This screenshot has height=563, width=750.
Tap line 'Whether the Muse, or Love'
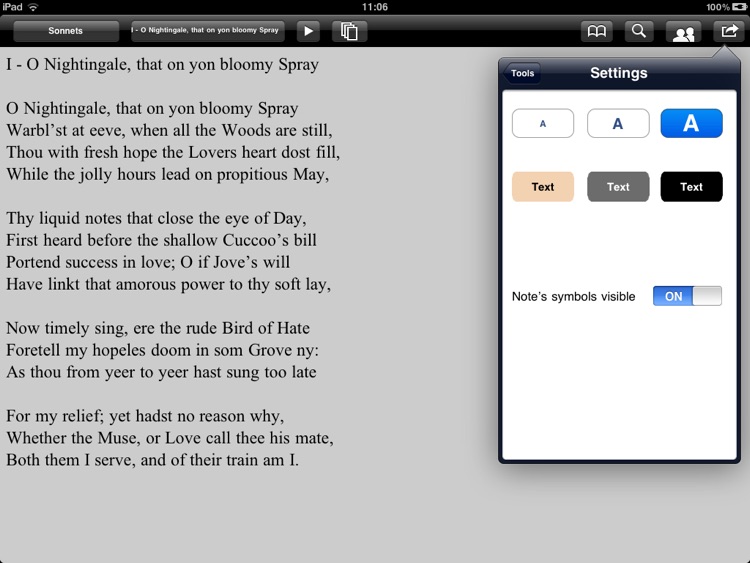click(x=170, y=438)
